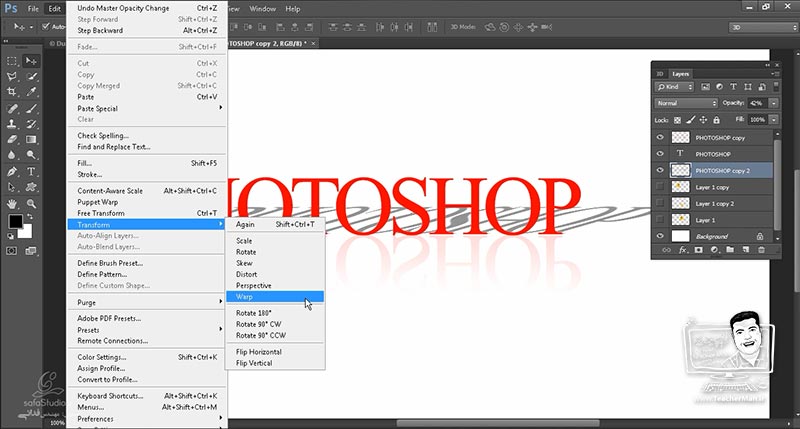This screenshot has height=429, width=800.
Task: Add a layer mask in Layers panel
Action: (x=698, y=250)
